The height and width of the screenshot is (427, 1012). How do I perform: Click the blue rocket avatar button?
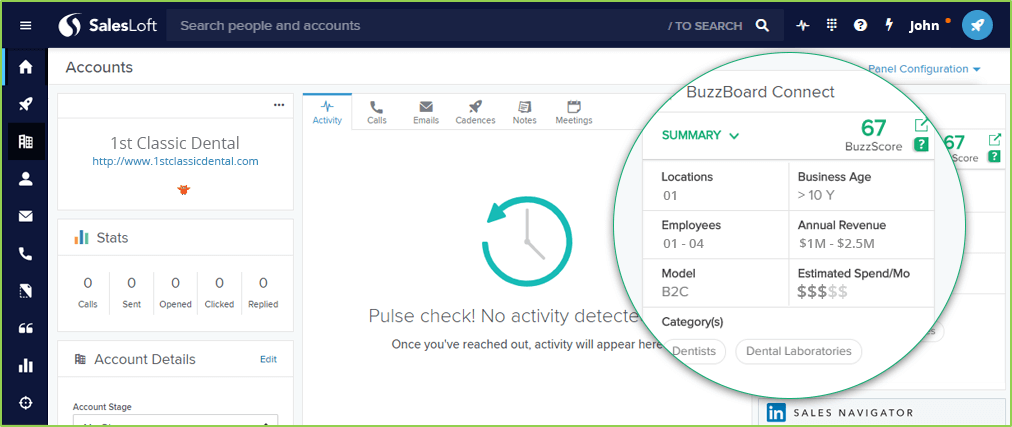click(977, 26)
